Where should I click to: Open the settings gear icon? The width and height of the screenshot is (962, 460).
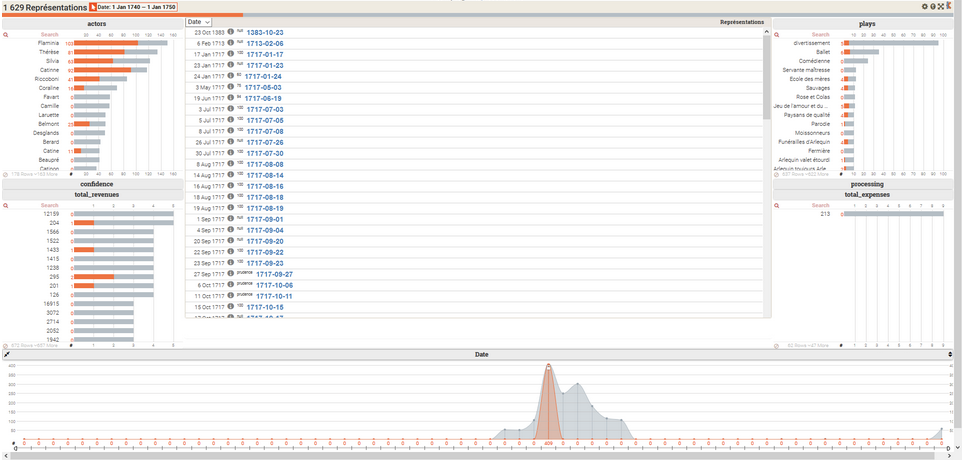point(925,6)
